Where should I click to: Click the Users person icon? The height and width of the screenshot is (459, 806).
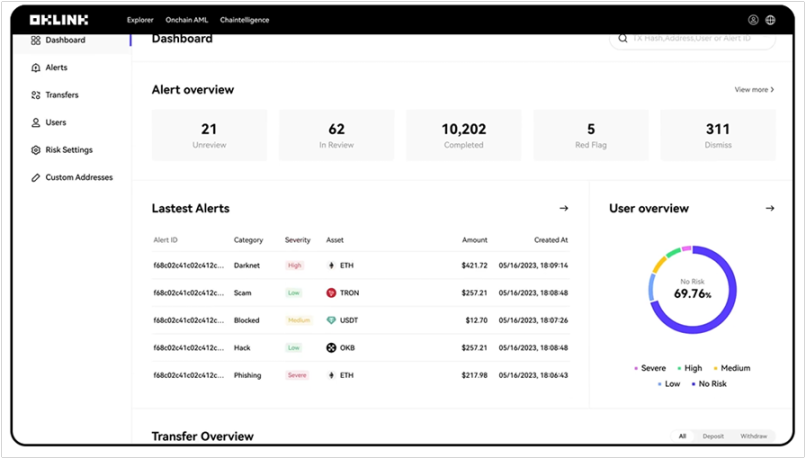tap(35, 123)
